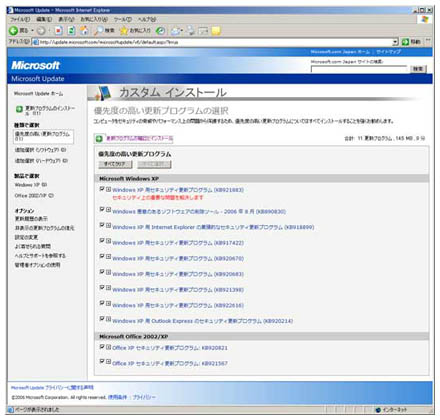440x420 pixels.
Task: Open the Microsoft Update ホーム sidebar link
Action: (x=38, y=94)
